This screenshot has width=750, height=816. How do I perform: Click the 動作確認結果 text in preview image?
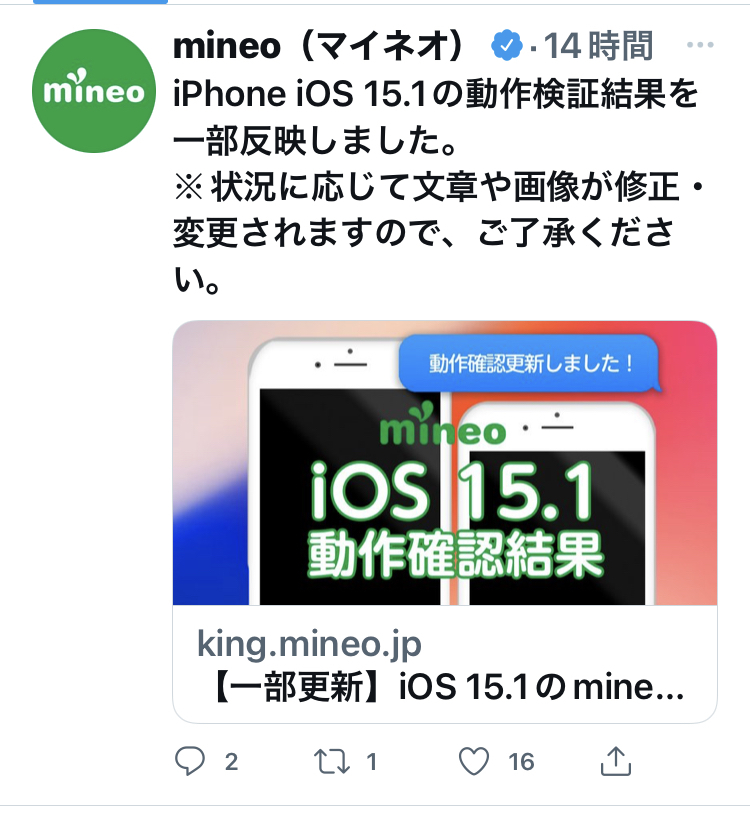pos(455,555)
